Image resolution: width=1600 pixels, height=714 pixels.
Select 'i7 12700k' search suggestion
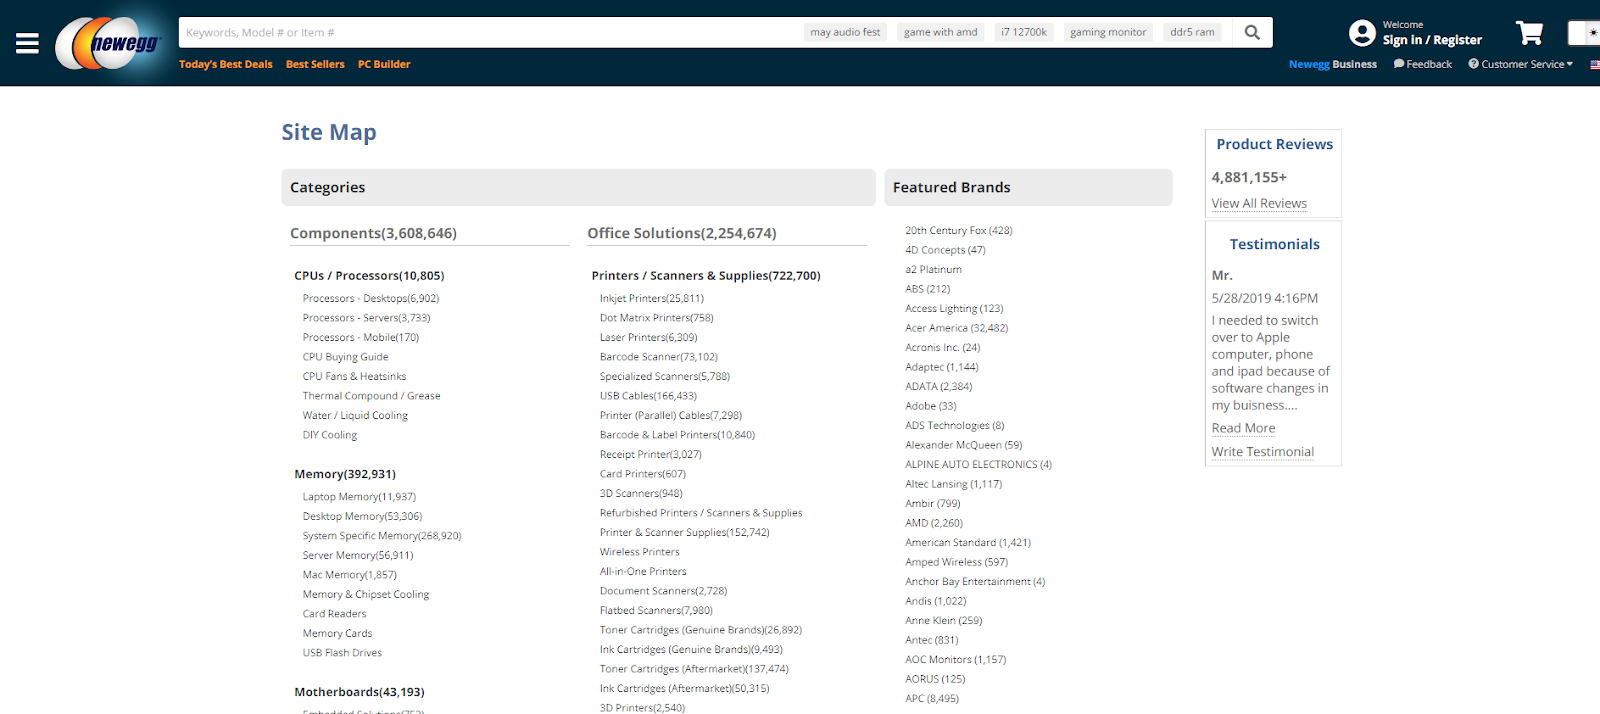[x=1024, y=32]
